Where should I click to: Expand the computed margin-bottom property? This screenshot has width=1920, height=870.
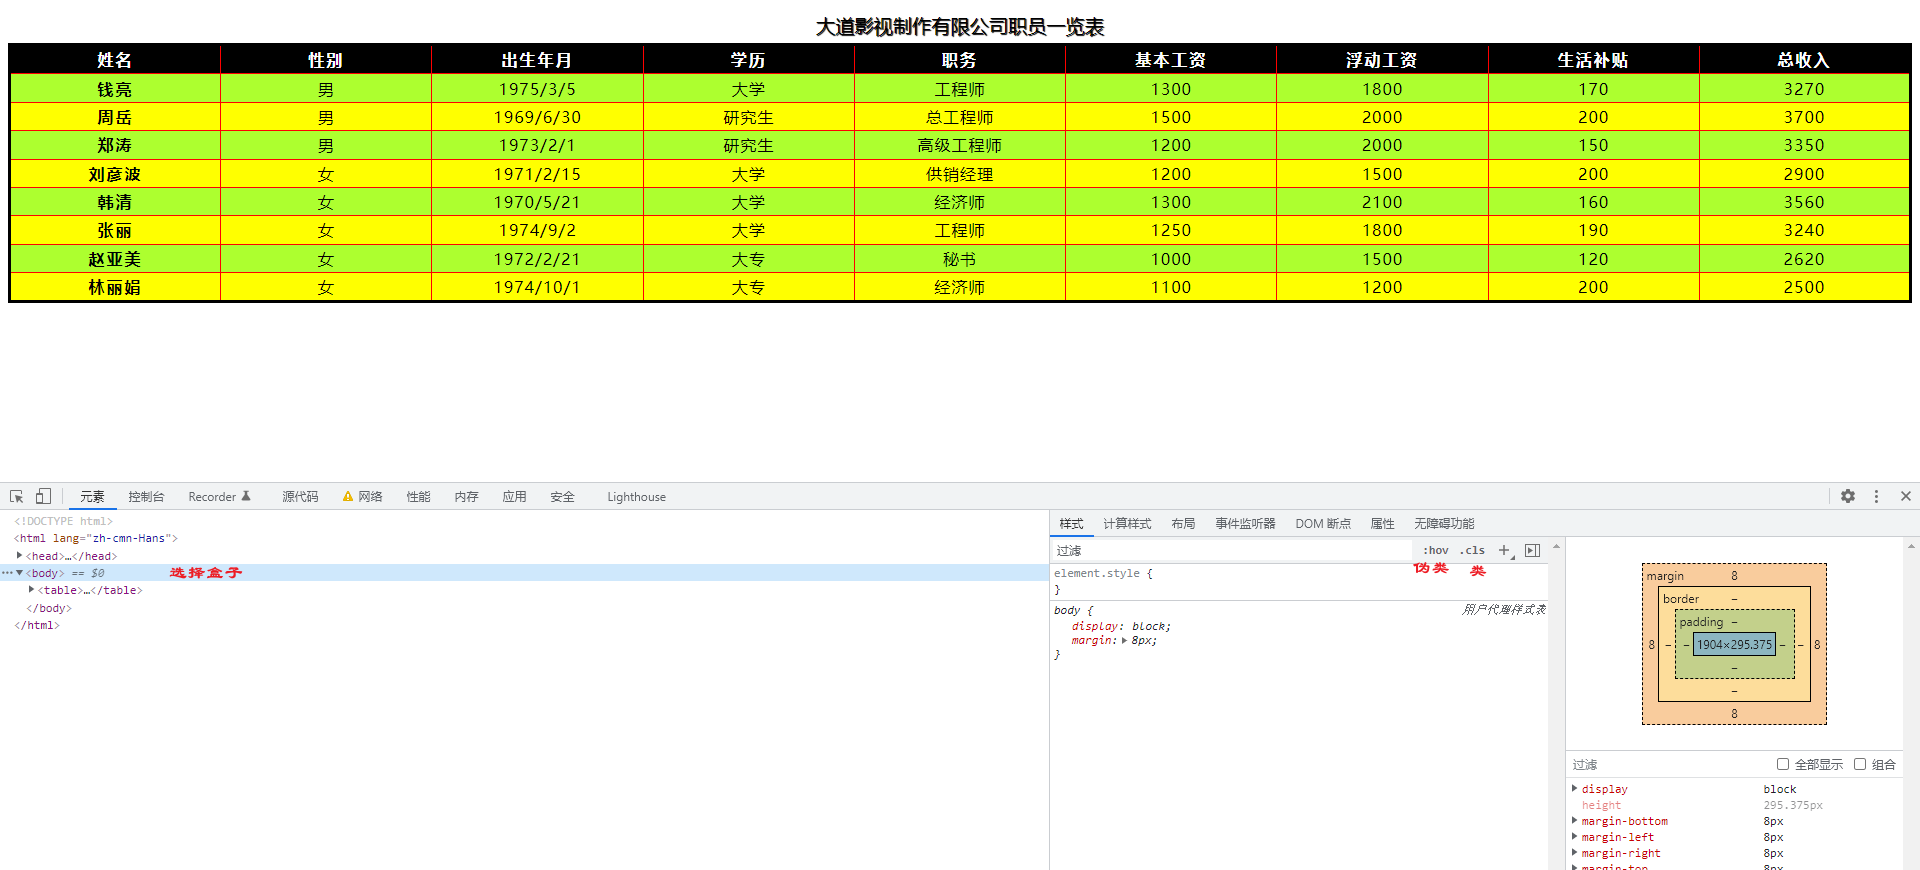coord(1575,821)
